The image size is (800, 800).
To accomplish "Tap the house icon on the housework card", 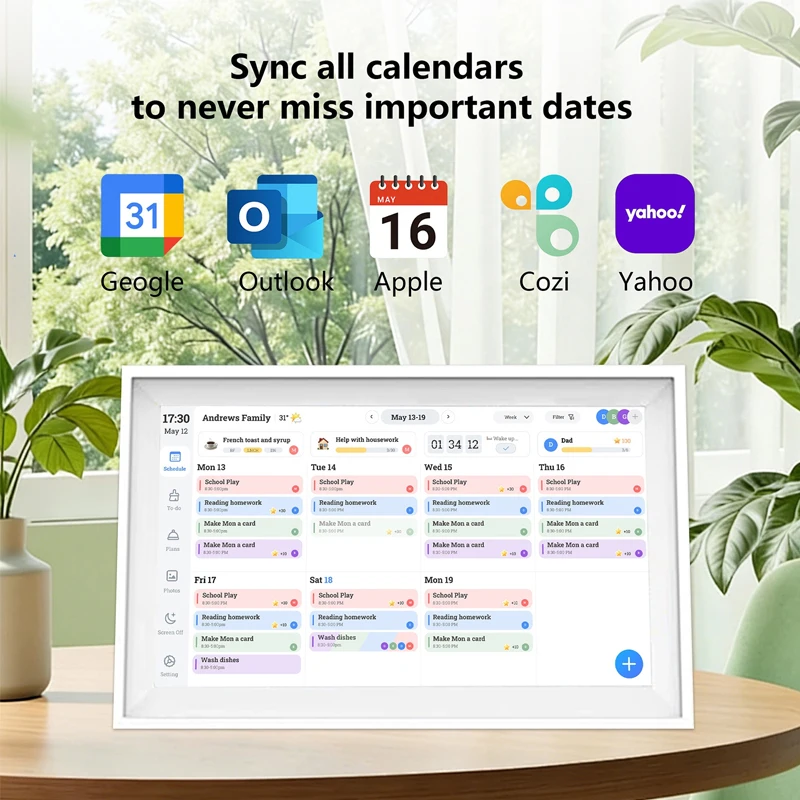I will point(323,443).
